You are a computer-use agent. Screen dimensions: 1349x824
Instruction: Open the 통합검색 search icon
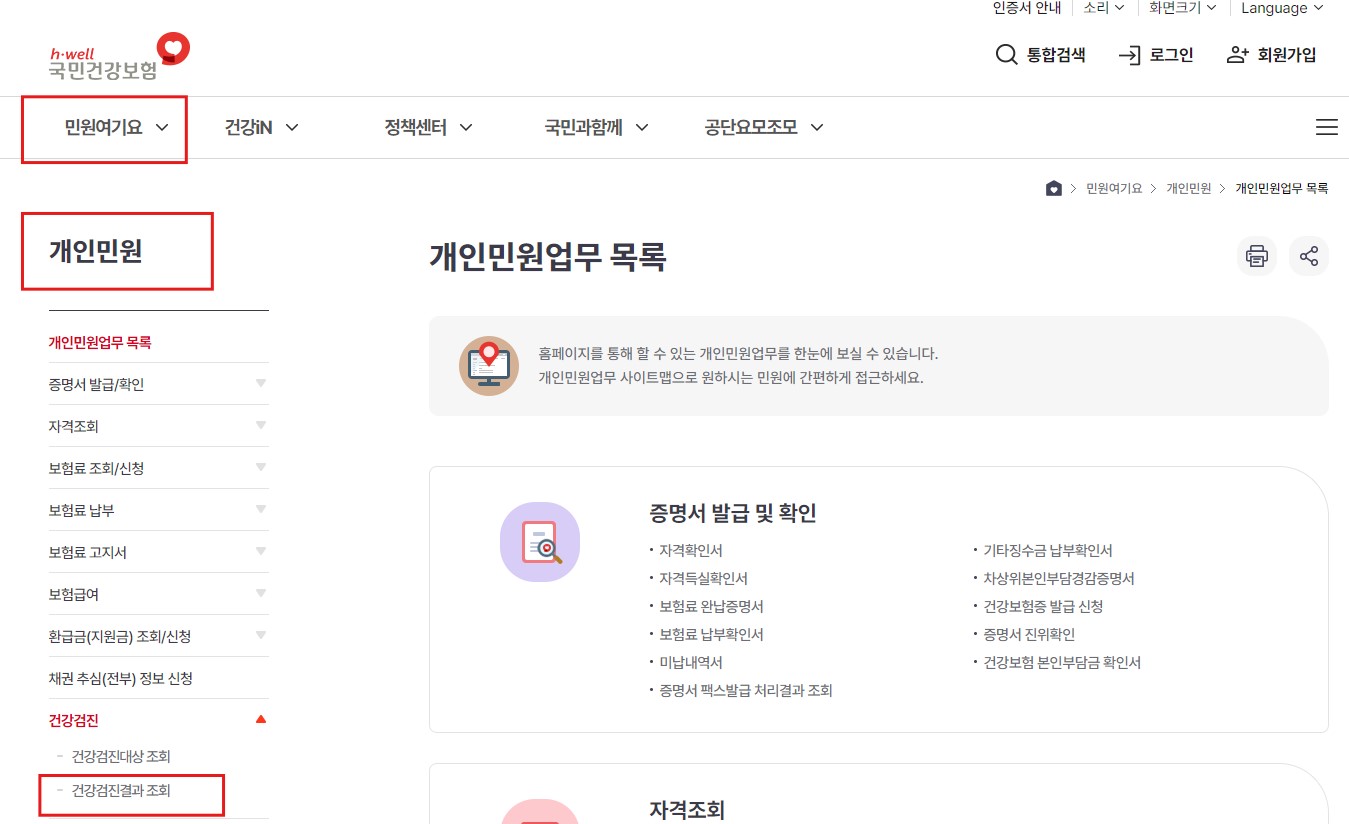(1005, 55)
